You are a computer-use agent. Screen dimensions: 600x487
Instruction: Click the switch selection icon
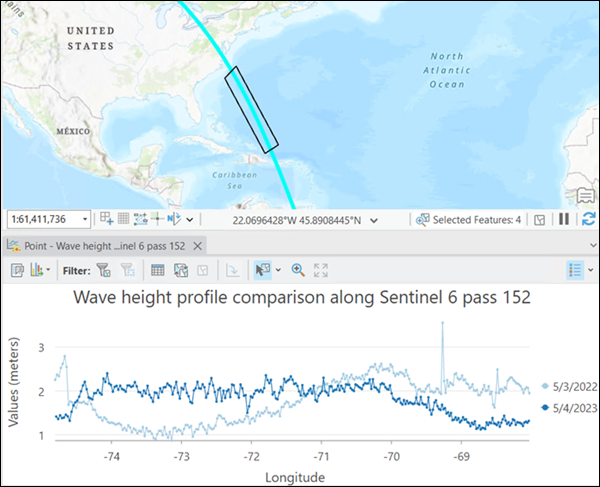[181, 270]
